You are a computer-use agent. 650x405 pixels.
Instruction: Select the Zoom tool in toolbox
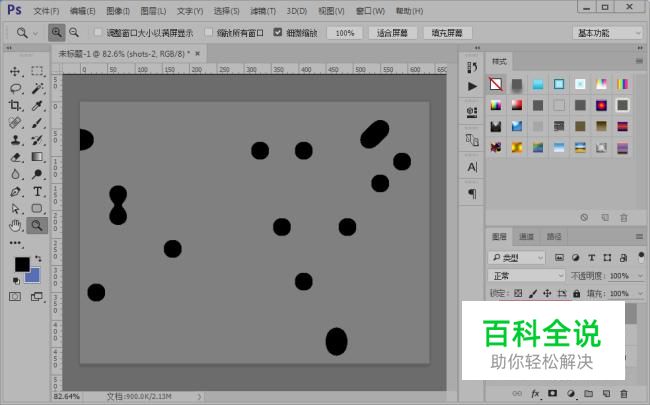click(x=37, y=226)
